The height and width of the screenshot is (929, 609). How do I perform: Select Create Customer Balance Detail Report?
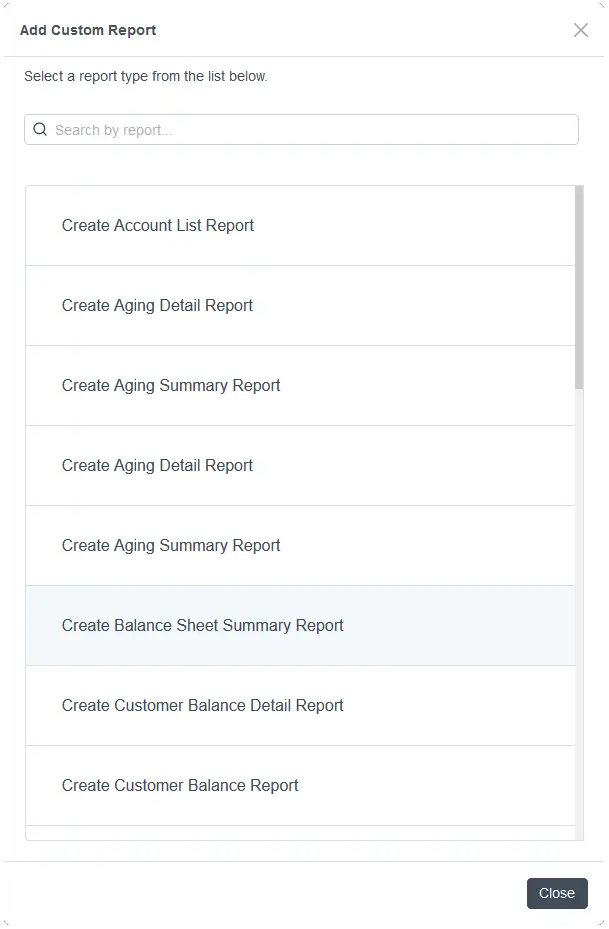point(202,706)
